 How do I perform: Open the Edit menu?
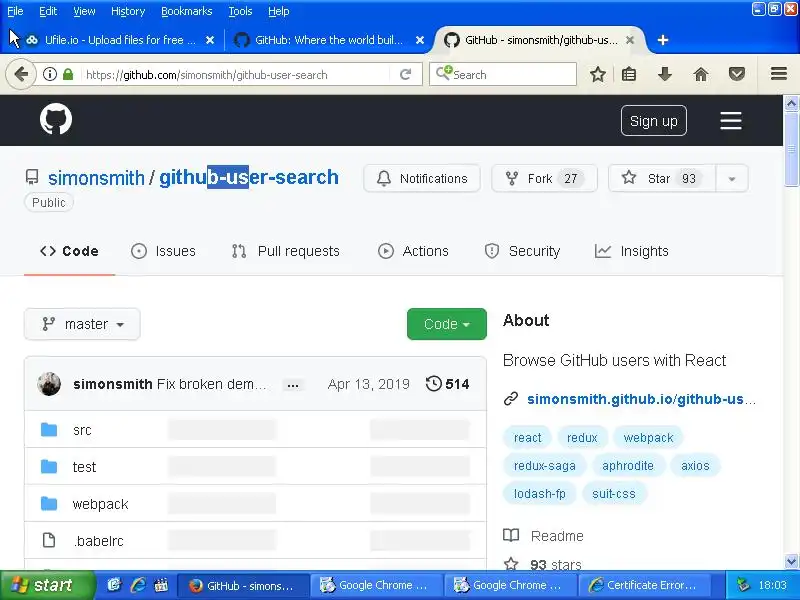(x=47, y=11)
